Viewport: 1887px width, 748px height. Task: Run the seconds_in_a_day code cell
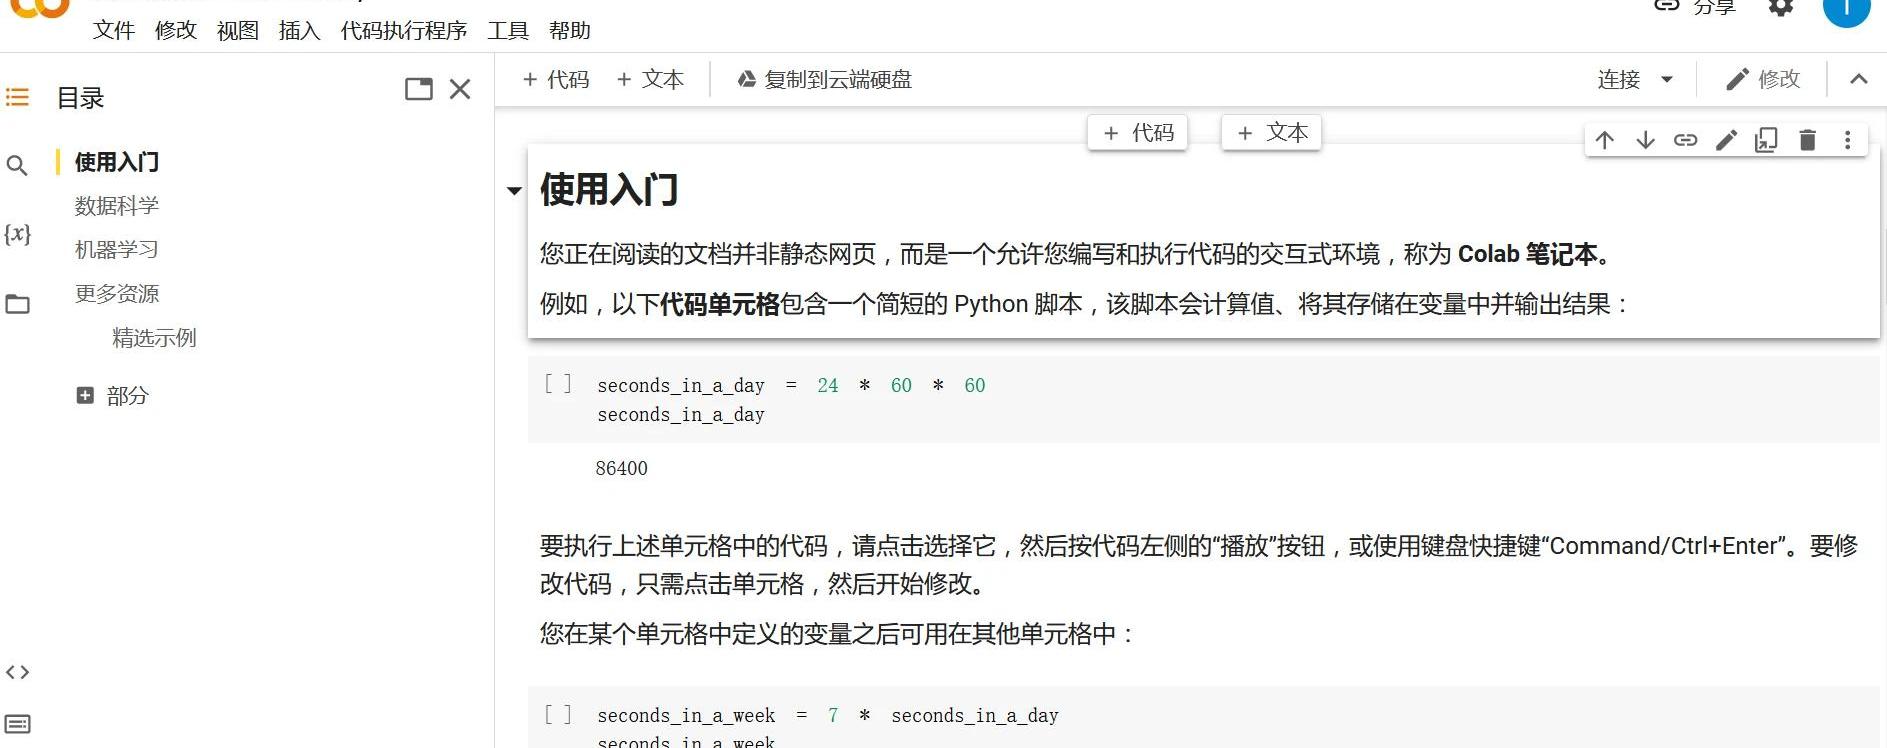[558, 384]
